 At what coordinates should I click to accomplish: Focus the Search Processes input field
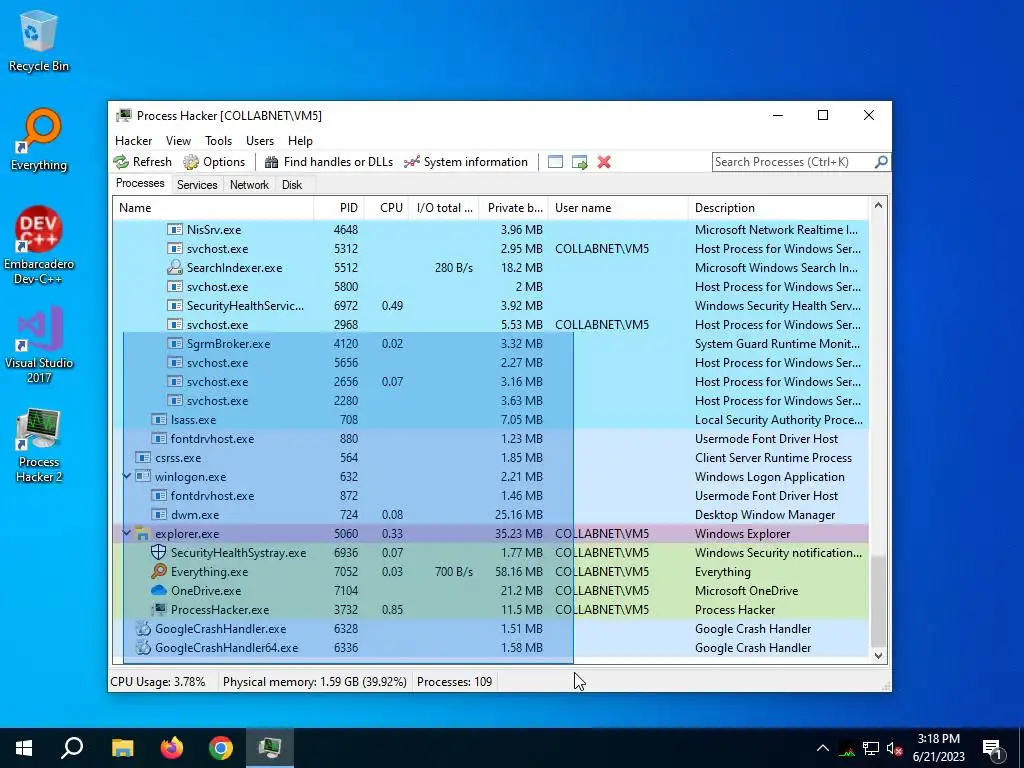[x=793, y=162]
